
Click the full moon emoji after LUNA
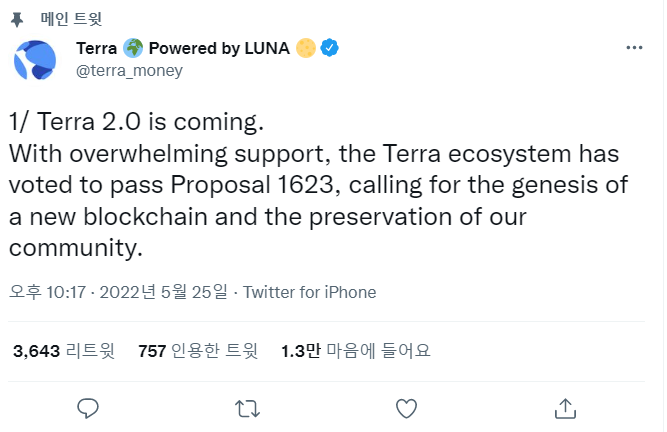(307, 49)
